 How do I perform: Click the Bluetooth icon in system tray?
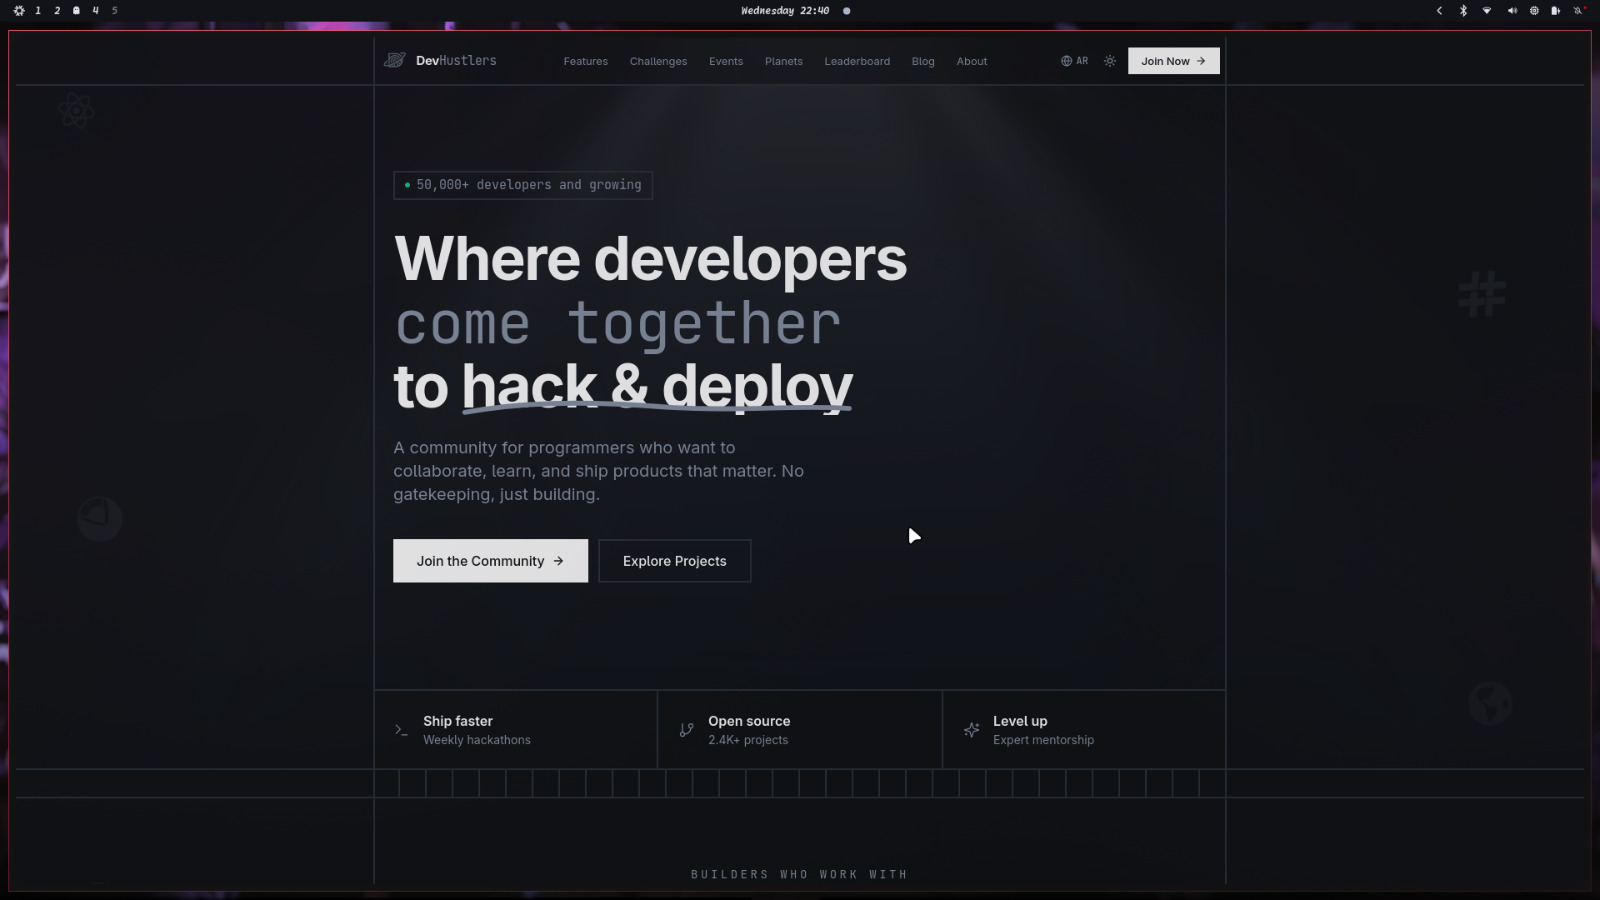[1463, 11]
